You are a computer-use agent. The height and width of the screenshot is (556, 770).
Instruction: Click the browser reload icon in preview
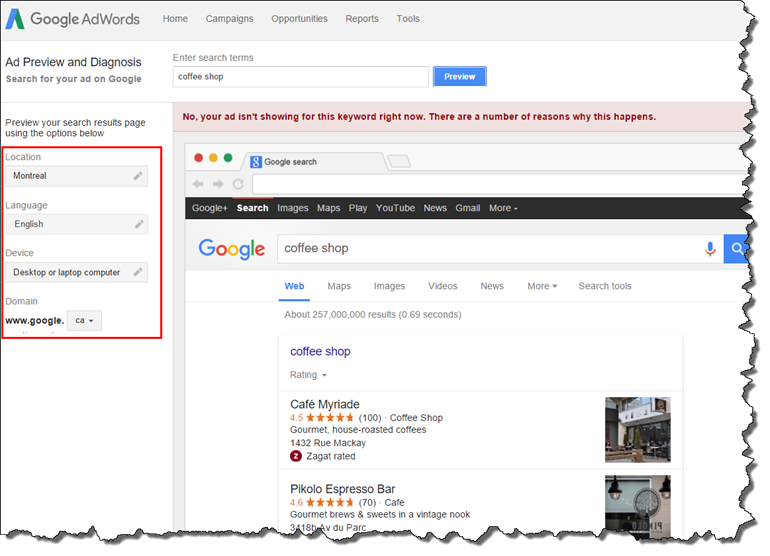[x=238, y=184]
